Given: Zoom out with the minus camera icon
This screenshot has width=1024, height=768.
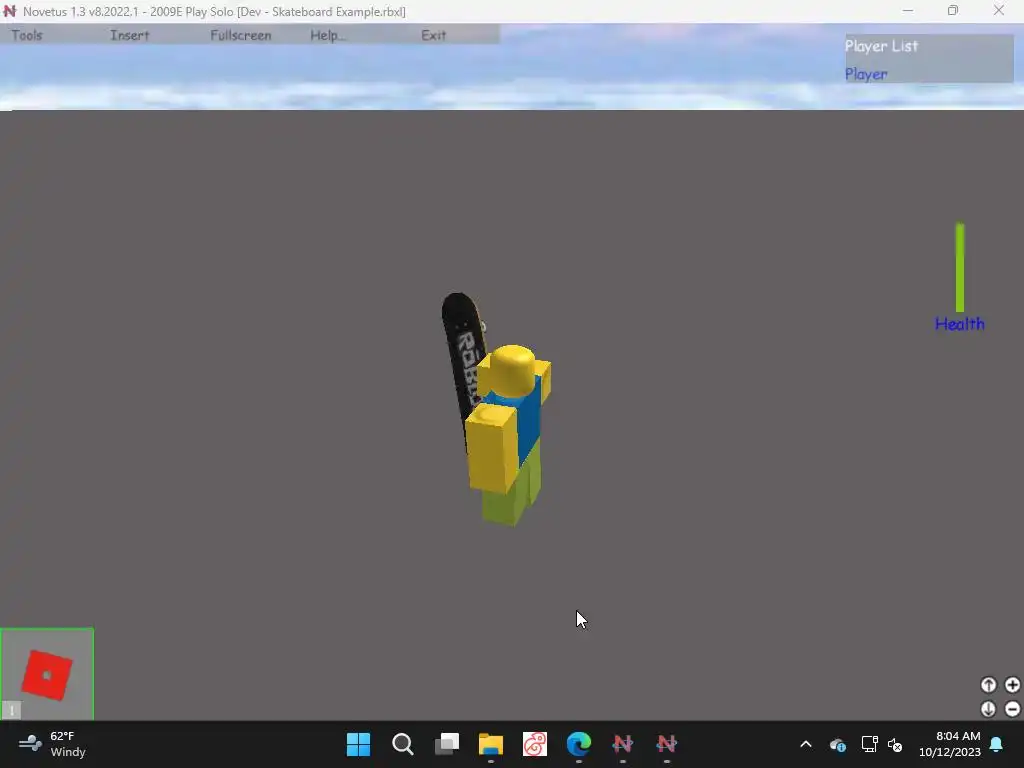Looking at the screenshot, I should 1012,709.
